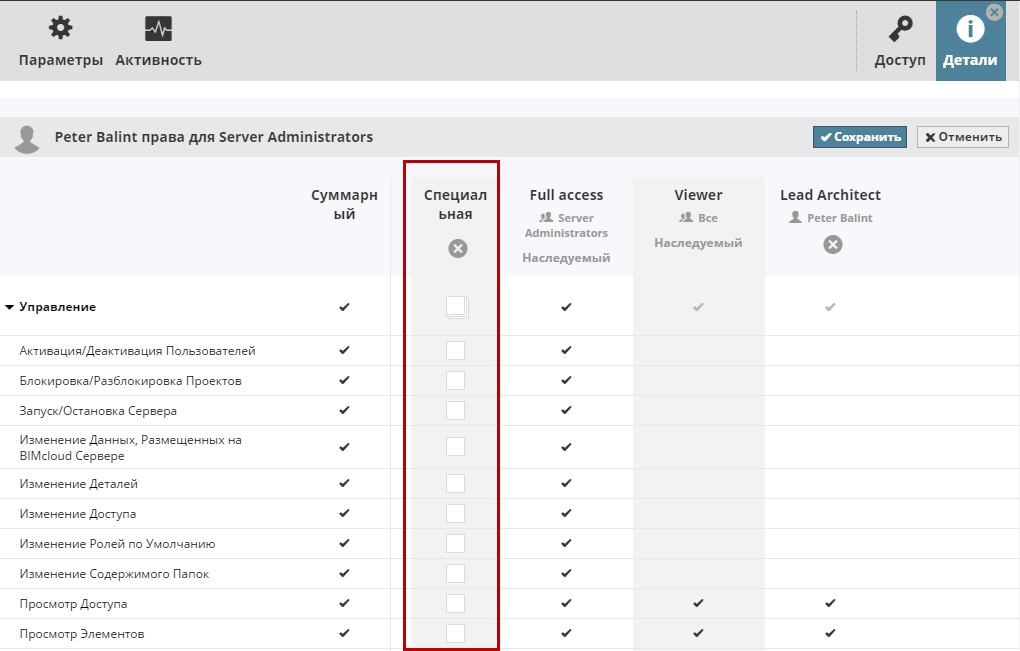Screen dimensions: 1020x651
Task: Open the Параметры gear panel
Action: [x=60, y=42]
